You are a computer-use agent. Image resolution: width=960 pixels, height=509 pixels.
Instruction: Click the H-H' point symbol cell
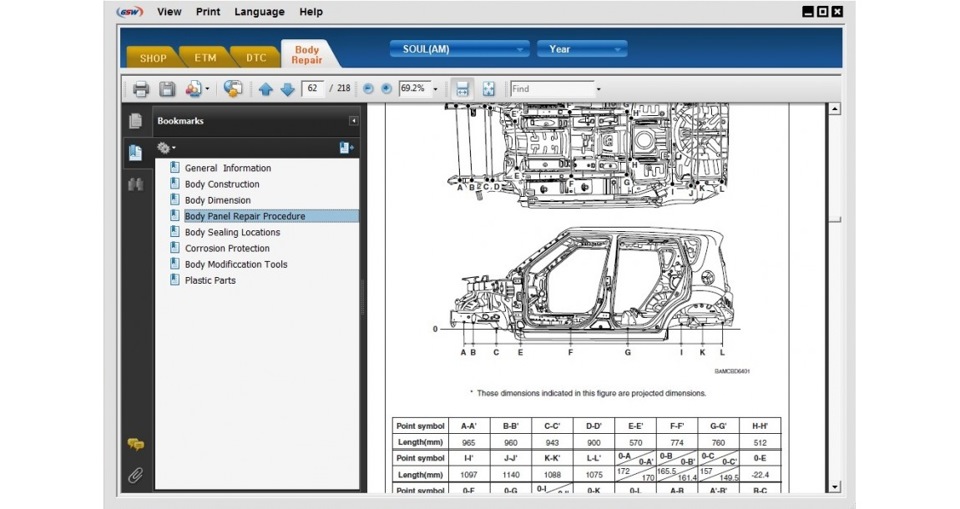[x=760, y=426]
